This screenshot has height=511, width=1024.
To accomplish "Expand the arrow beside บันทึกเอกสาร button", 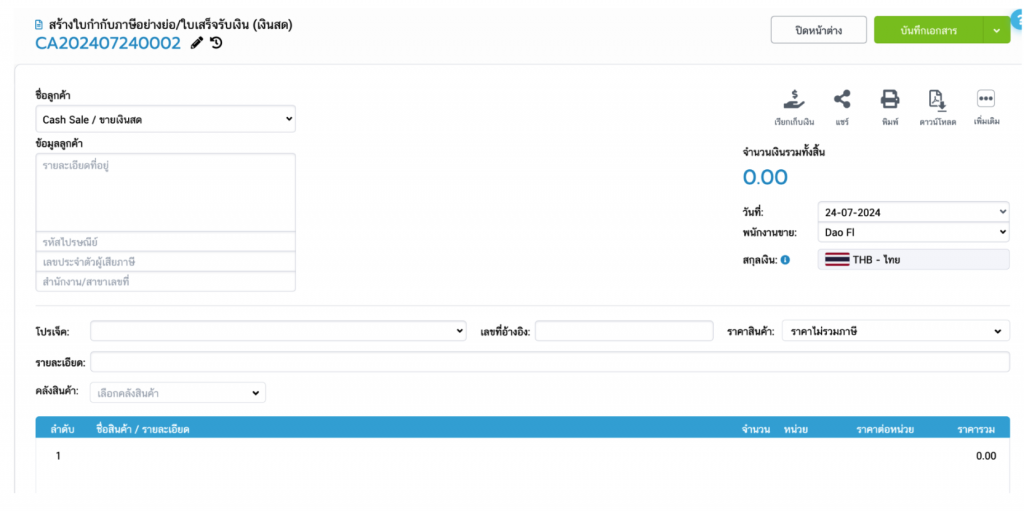I will click(997, 30).
